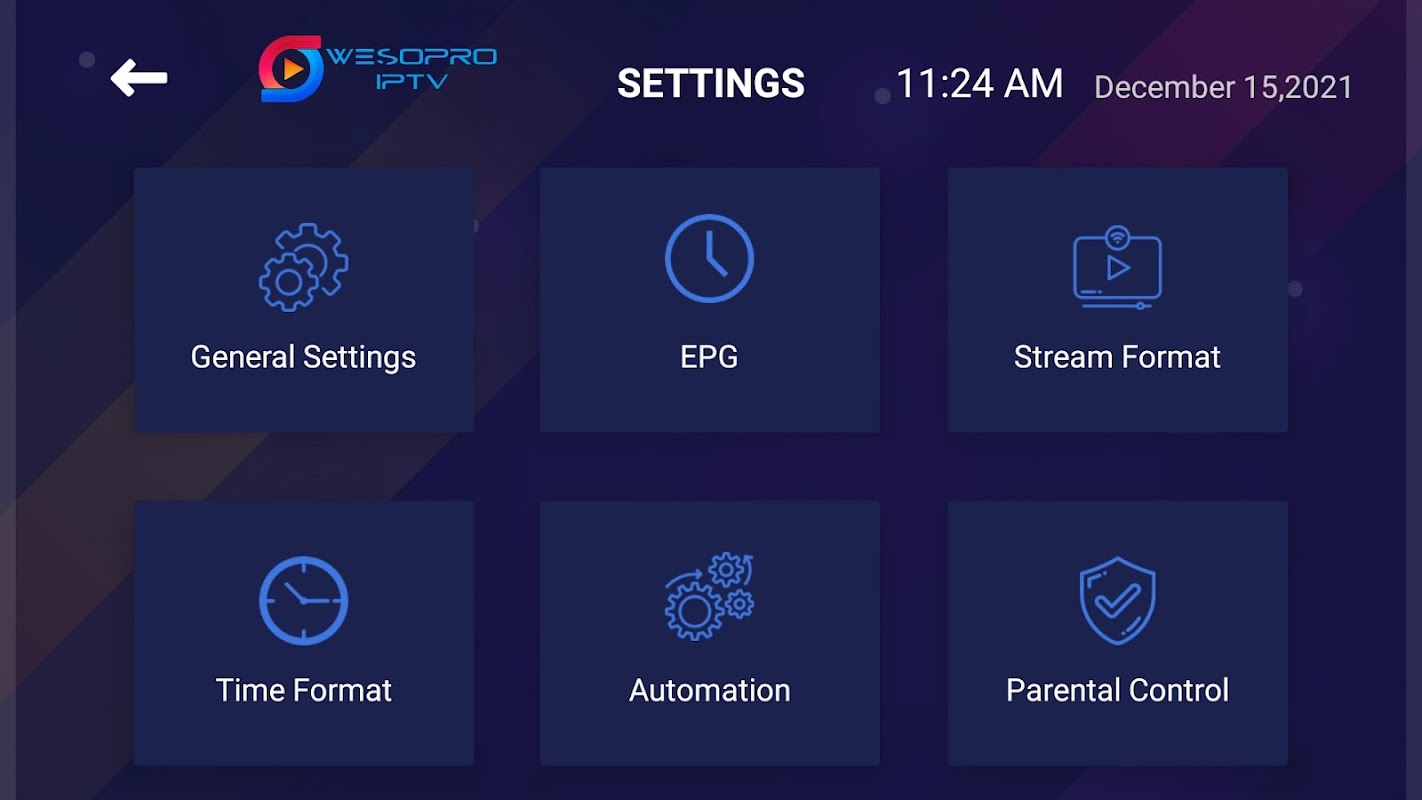This screenshot has width=1422, height=800.
Task: Open the EPG label
Action: [x=709, y=357]
